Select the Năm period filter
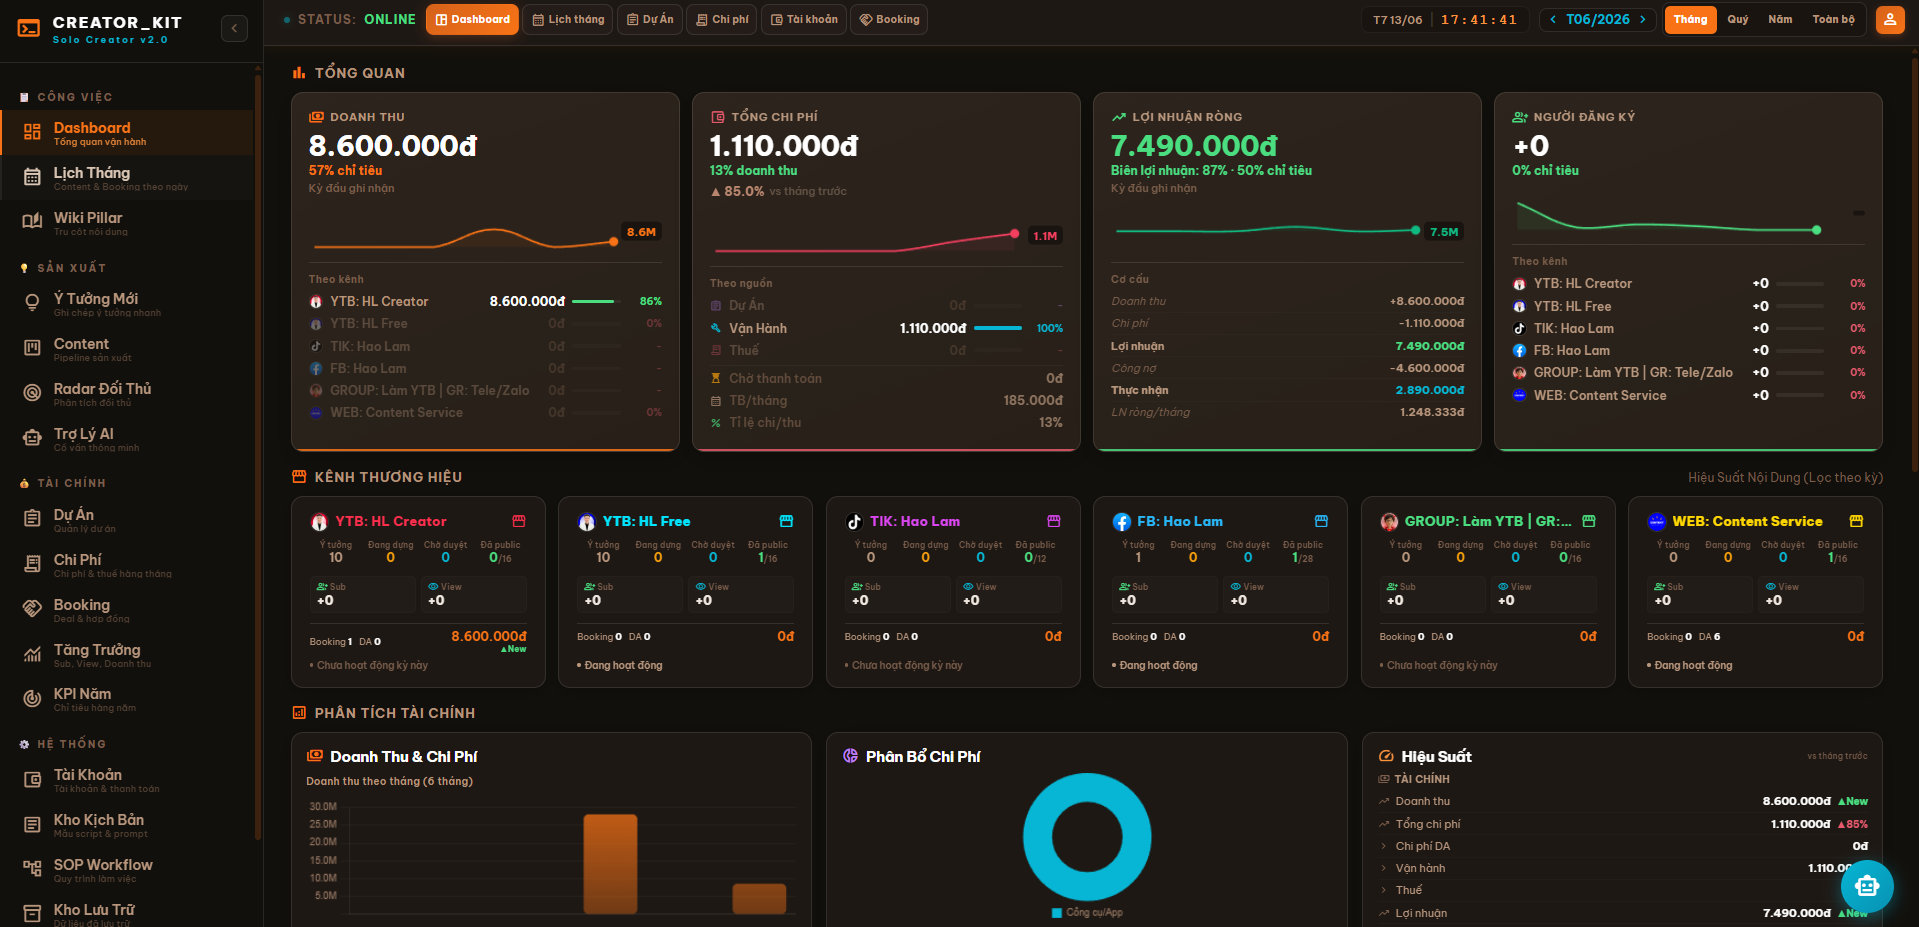 click(1780, 20)
